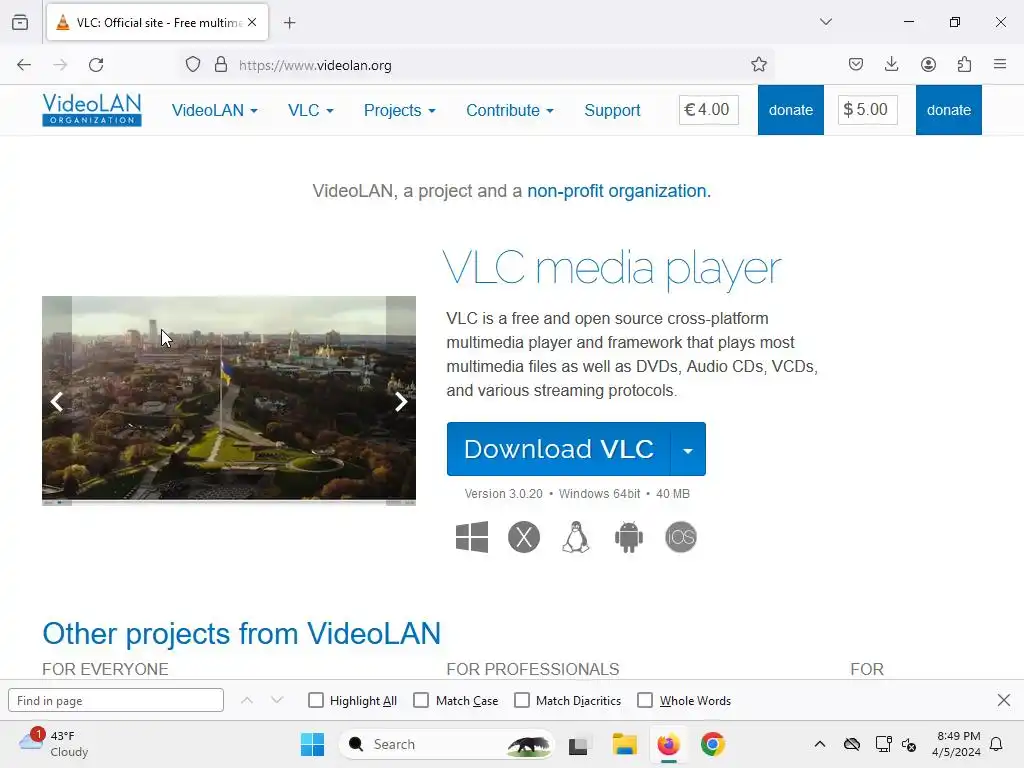Open the notifications bell in system tray
Screen dimensions: 1024x768
coord(996,744)
